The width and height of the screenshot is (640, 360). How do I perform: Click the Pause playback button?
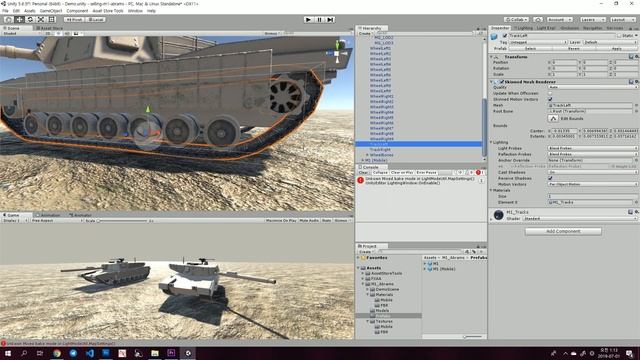click(x=320, y=19)
